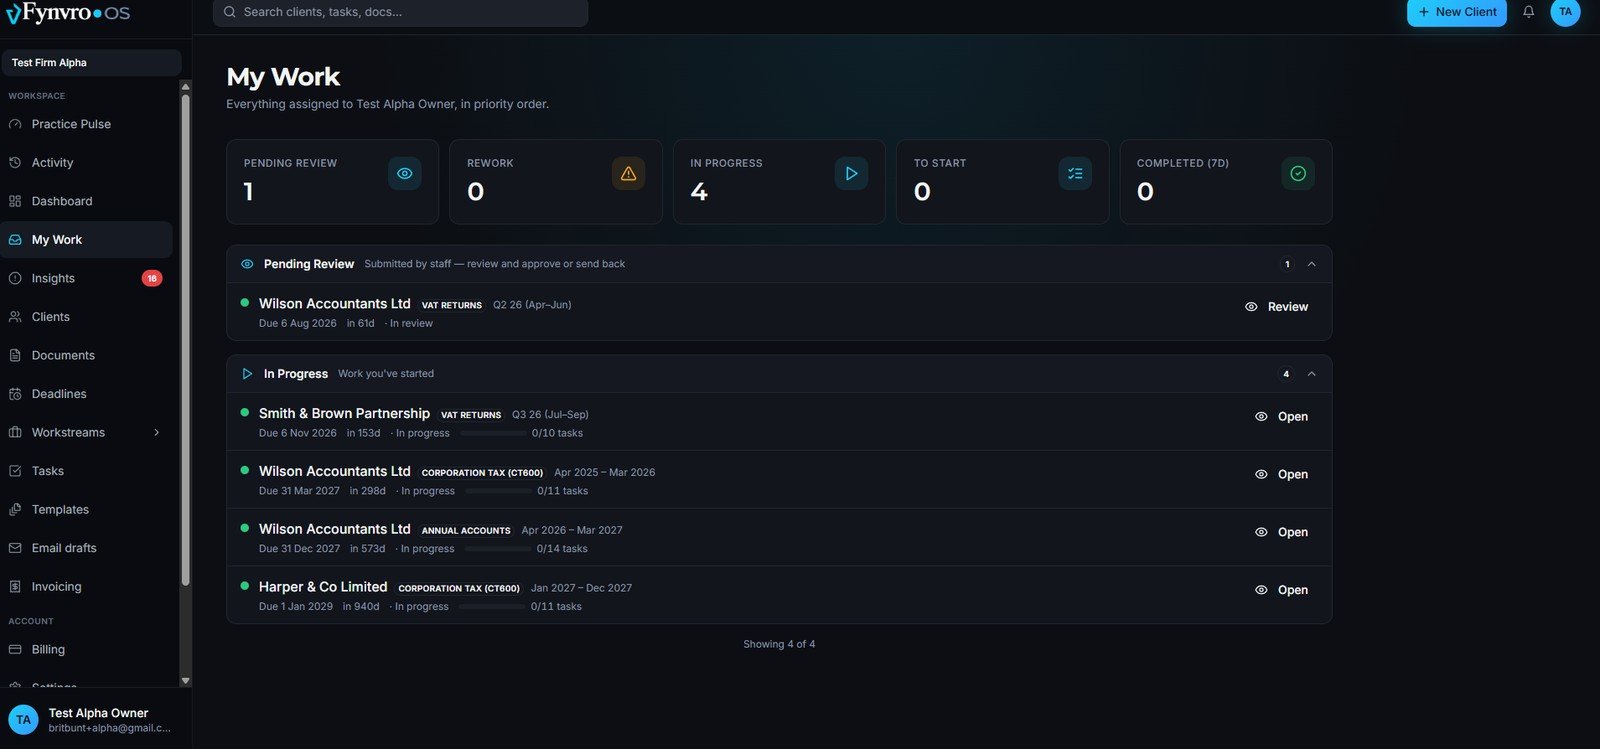
Task: Open Wilson Accountants Corporation Tax item
Action: tap(1282, 474)
